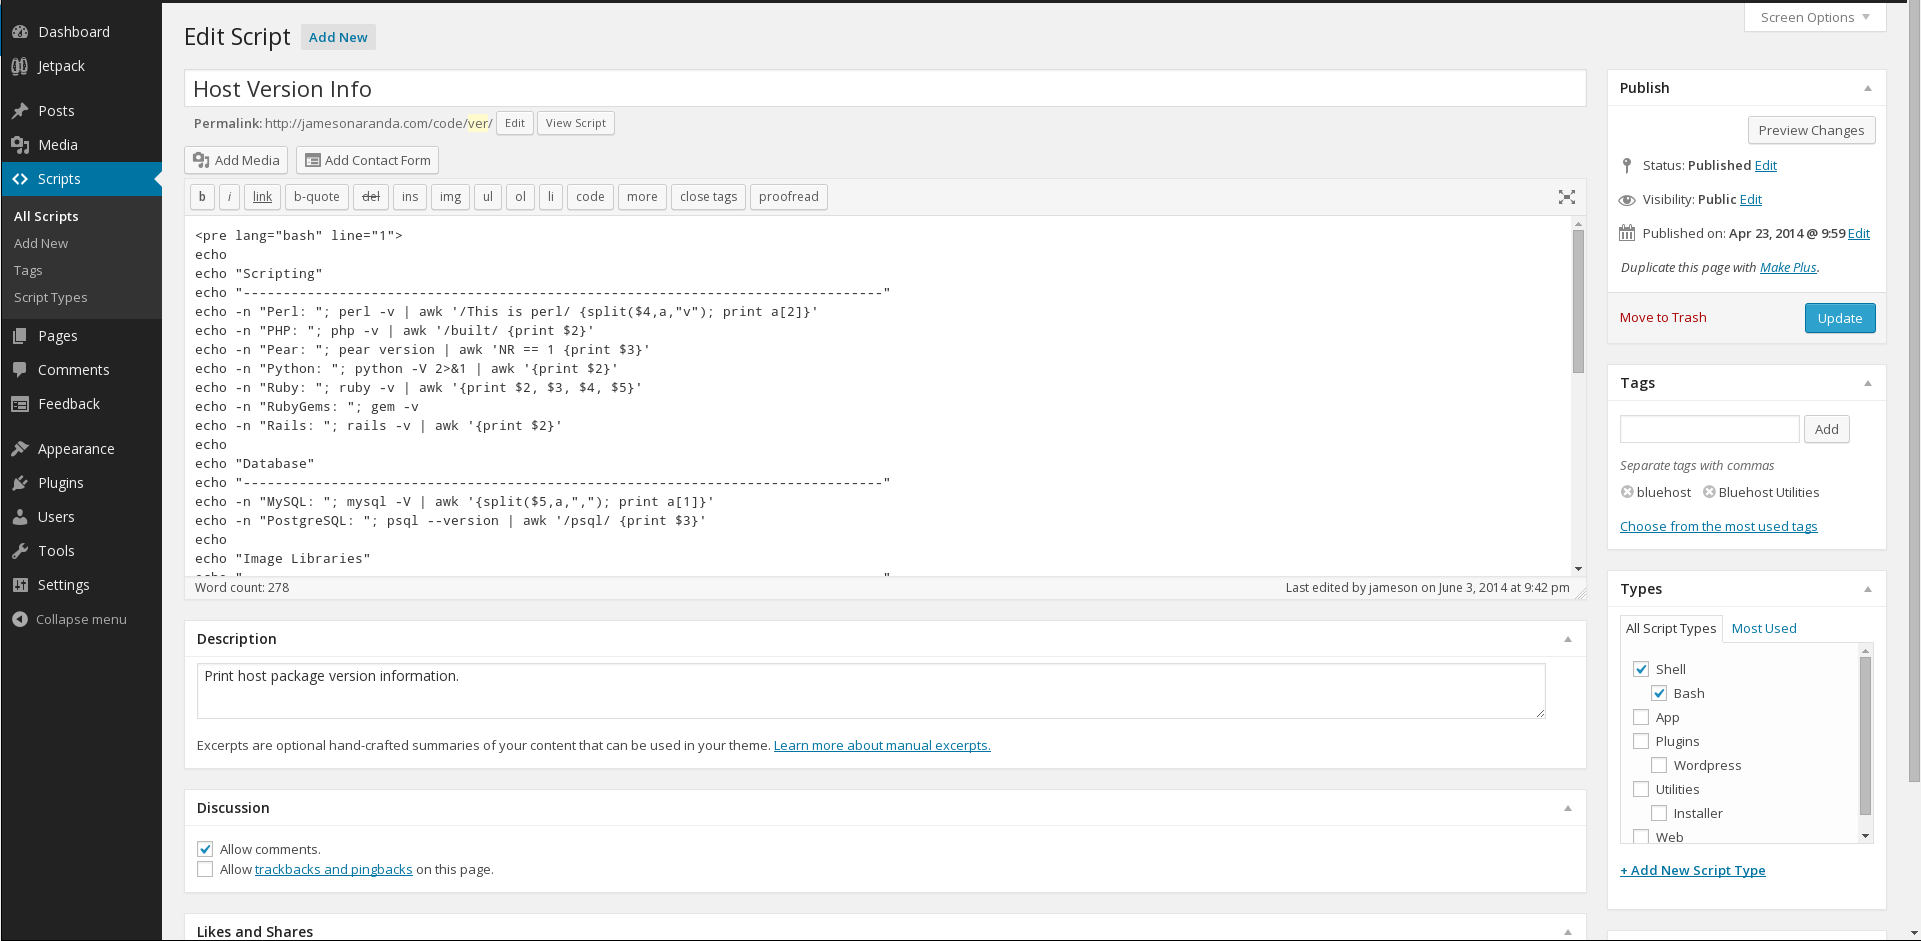1921x941 pixels.
Task: Check the Wordpress script type
Action: coord(1659,765)
